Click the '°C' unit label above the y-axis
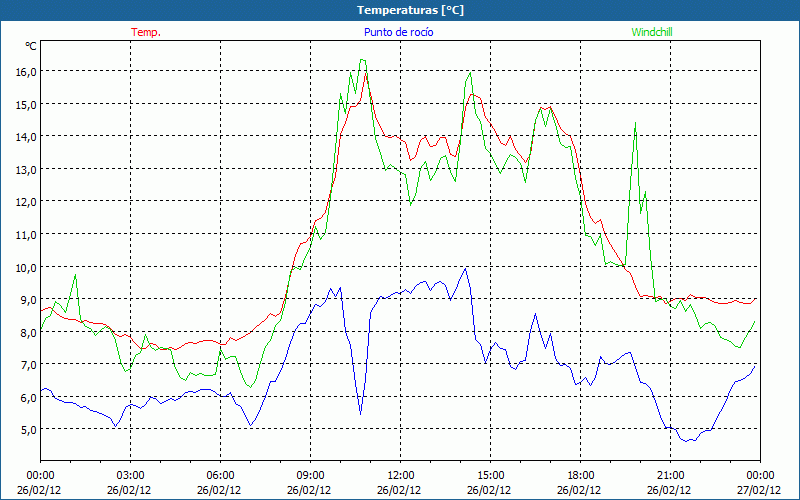This screenshot has height=500, width=800. (x=31, y=46)
